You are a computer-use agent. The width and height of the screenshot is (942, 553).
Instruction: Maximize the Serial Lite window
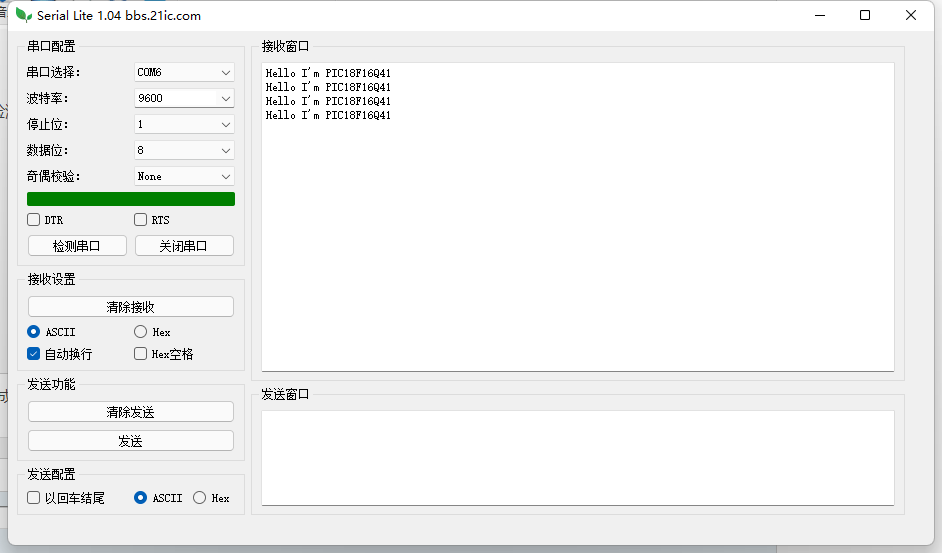pos(865,15)
